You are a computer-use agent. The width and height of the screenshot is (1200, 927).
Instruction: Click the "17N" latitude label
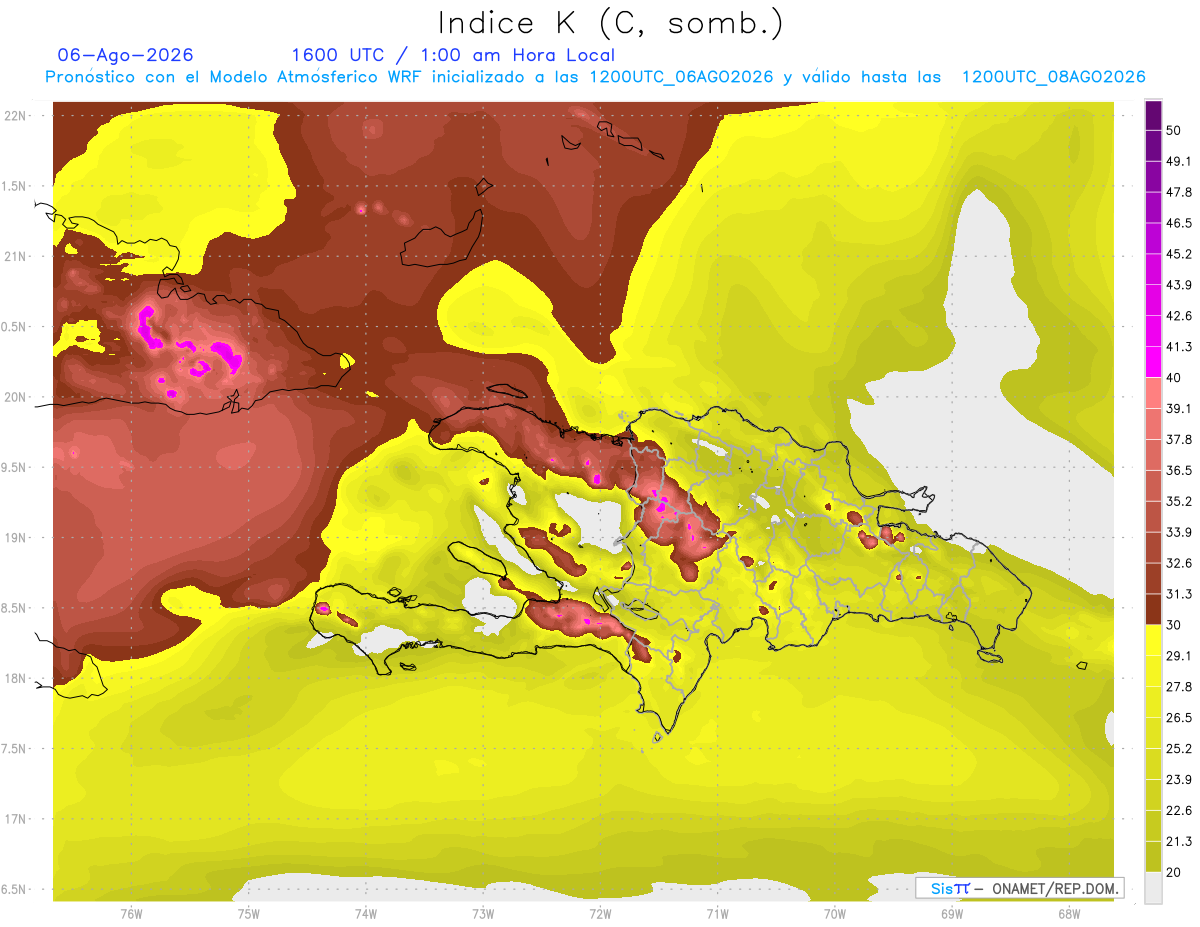16,819
